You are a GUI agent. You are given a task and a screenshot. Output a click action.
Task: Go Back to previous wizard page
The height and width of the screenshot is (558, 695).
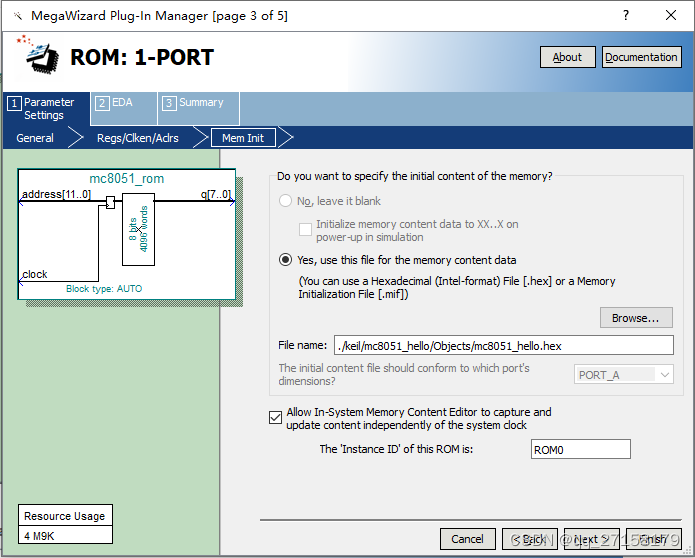pyautogui.click(x=530, y=539)
